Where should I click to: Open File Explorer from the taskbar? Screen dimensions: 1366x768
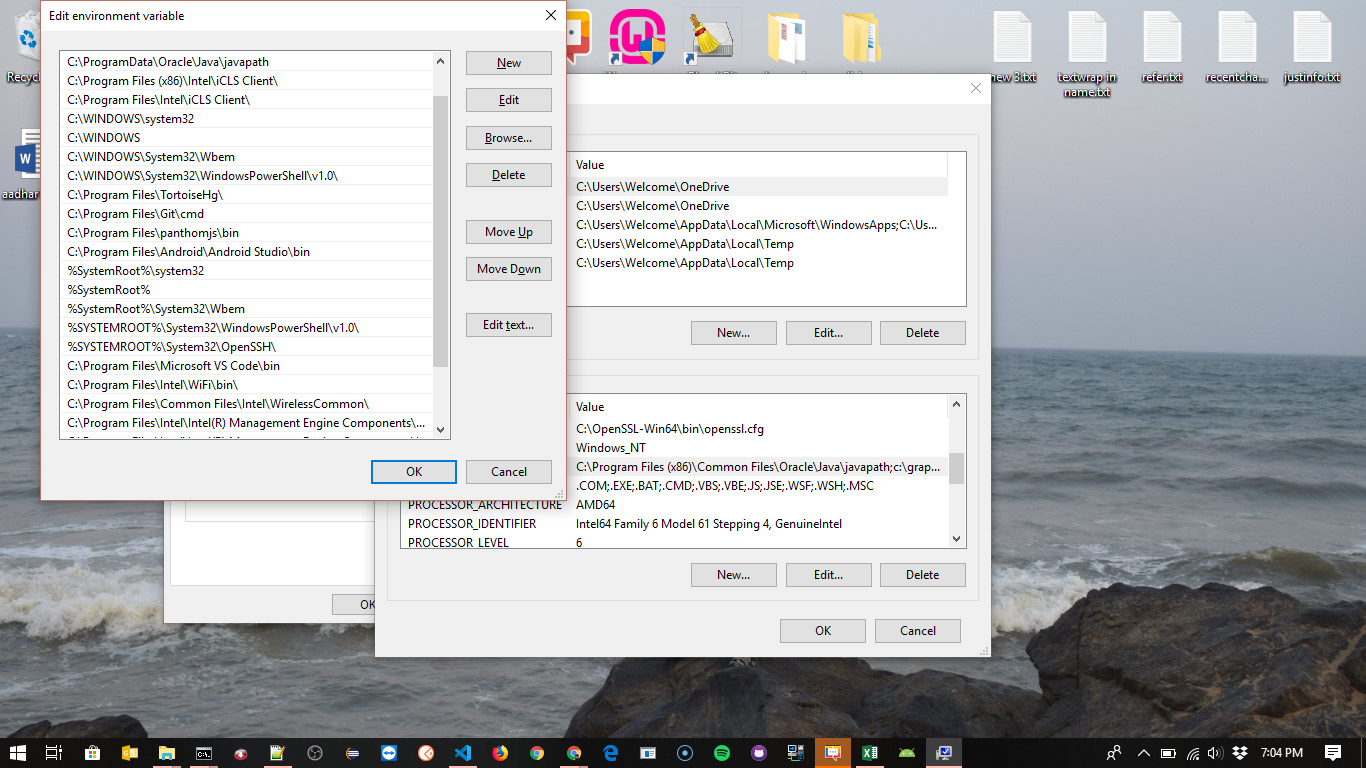[x=166, y=752]
